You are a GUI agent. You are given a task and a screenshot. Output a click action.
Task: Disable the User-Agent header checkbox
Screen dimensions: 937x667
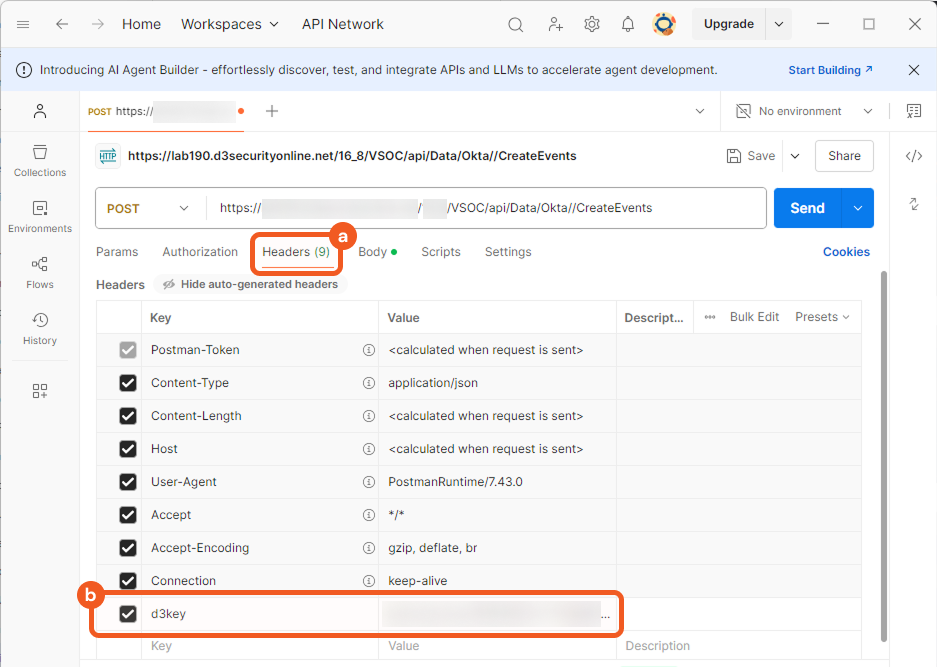coord(128,482)
